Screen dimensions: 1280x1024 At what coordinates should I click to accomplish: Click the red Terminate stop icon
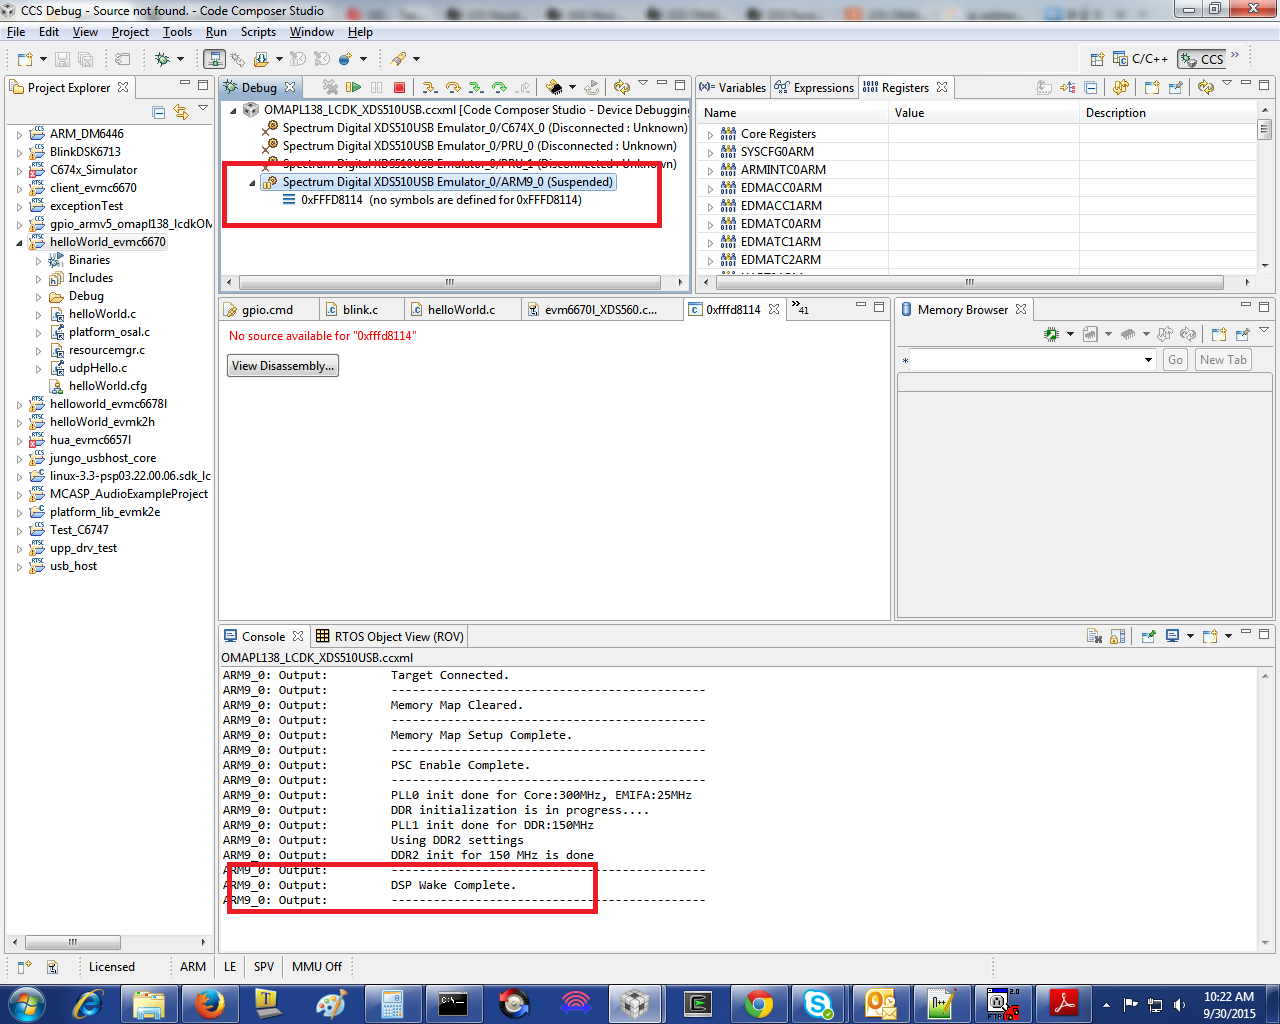point(400,88)
